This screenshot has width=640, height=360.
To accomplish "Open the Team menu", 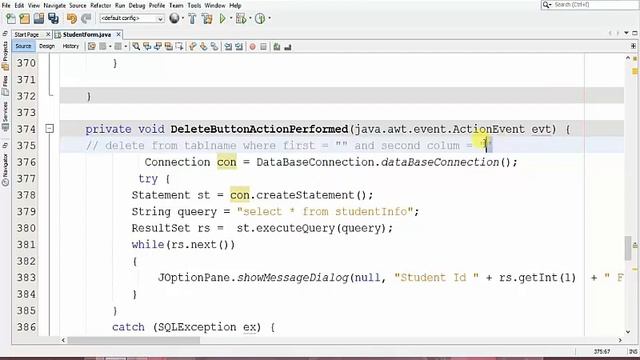I will point(176,6).
